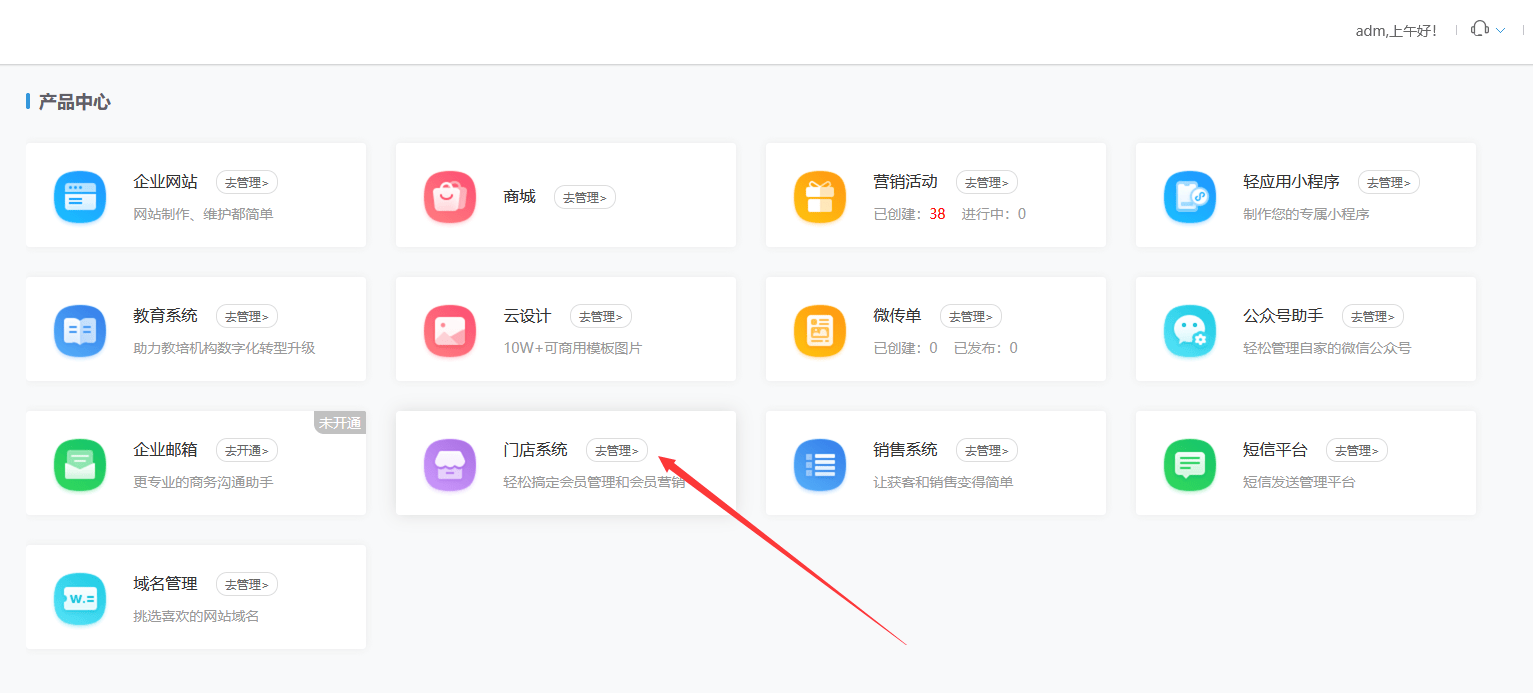Select the 门店系统 store icon

(449, 465)
